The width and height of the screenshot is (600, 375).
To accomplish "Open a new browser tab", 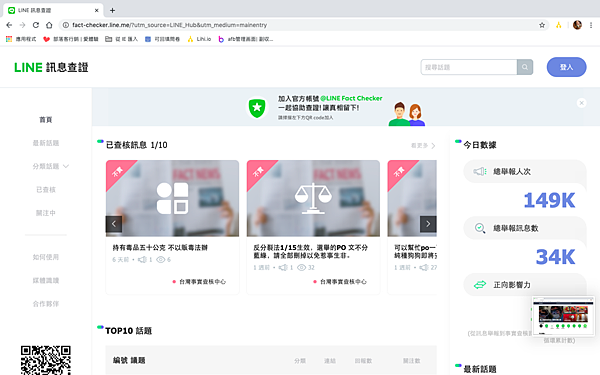I will (x=112, y=10).
